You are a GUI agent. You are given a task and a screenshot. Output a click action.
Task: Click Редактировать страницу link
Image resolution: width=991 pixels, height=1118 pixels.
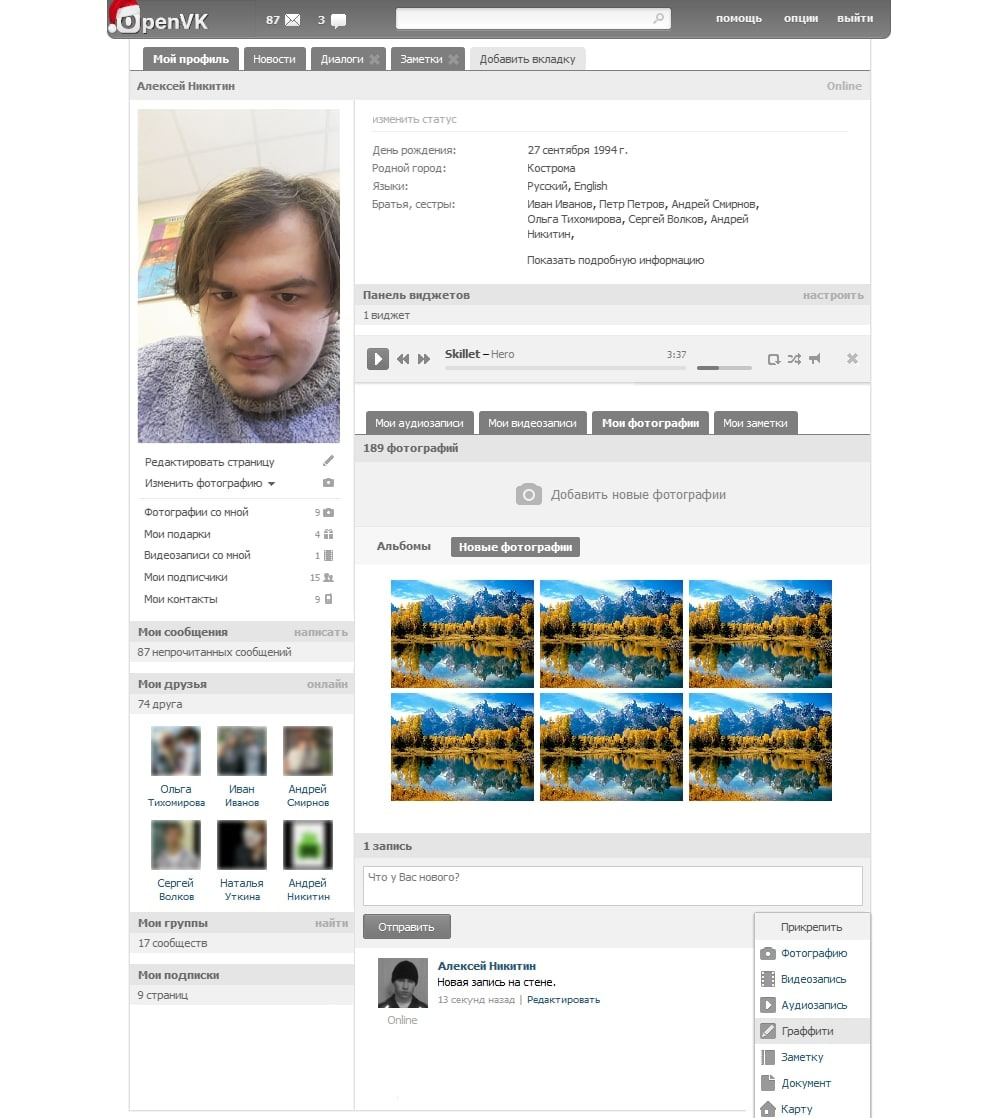210,462
